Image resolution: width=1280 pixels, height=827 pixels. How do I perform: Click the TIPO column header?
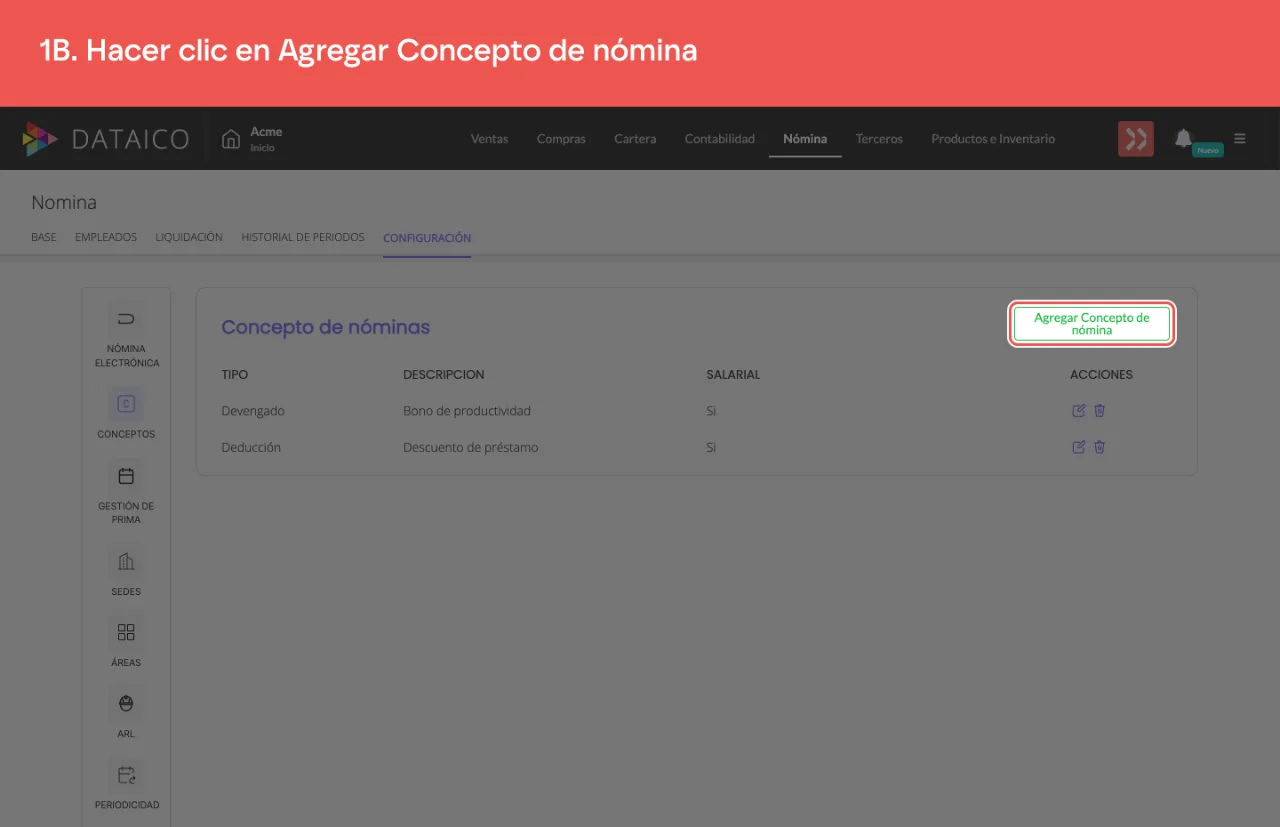[235, 374]
